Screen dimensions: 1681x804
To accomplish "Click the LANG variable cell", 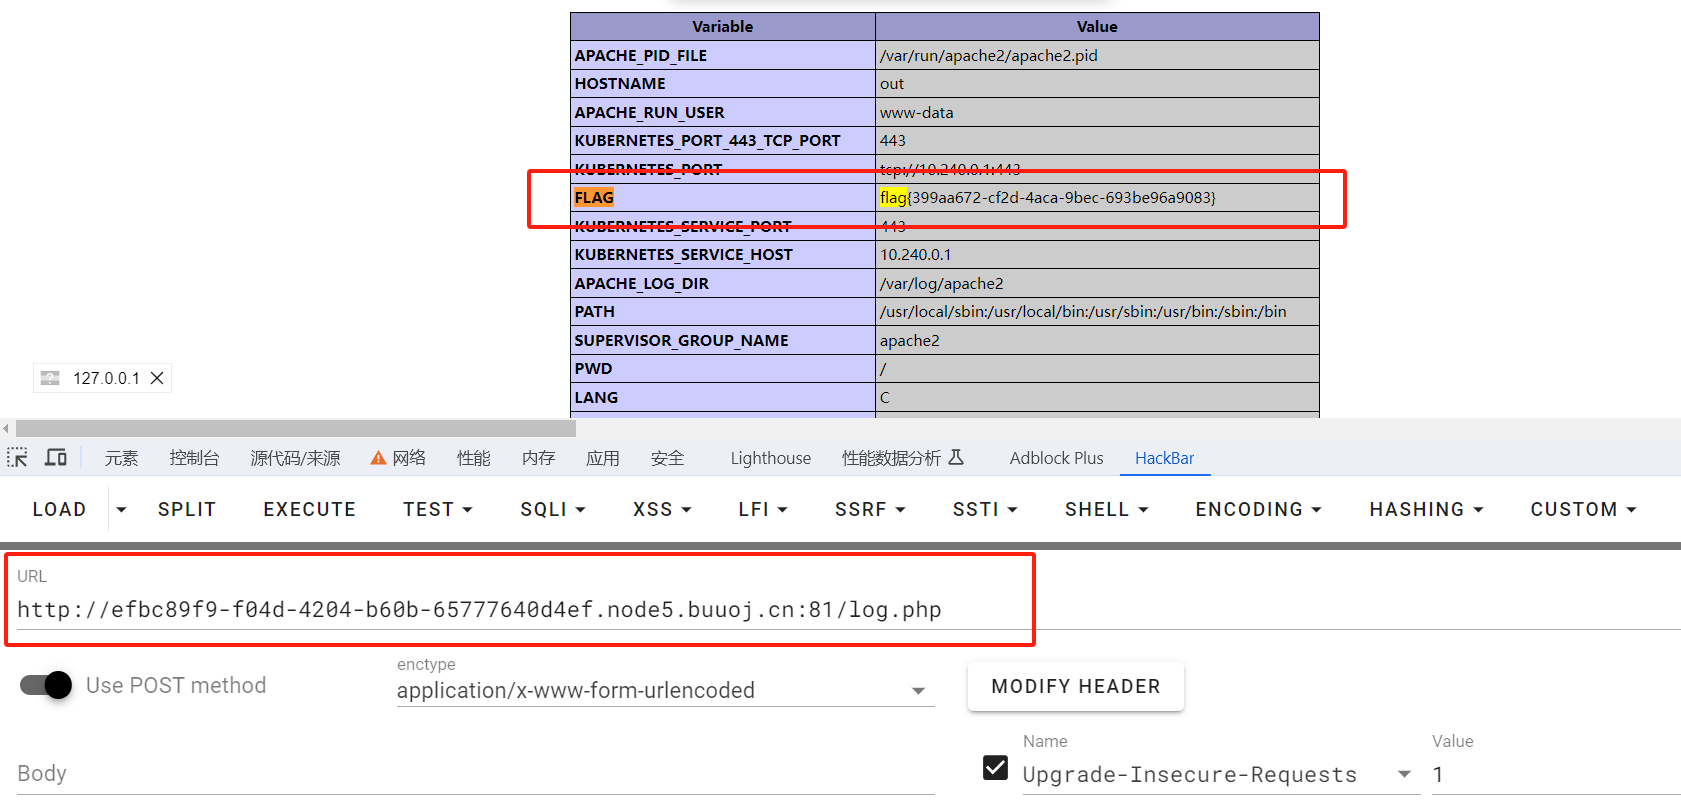I will 723,397.
